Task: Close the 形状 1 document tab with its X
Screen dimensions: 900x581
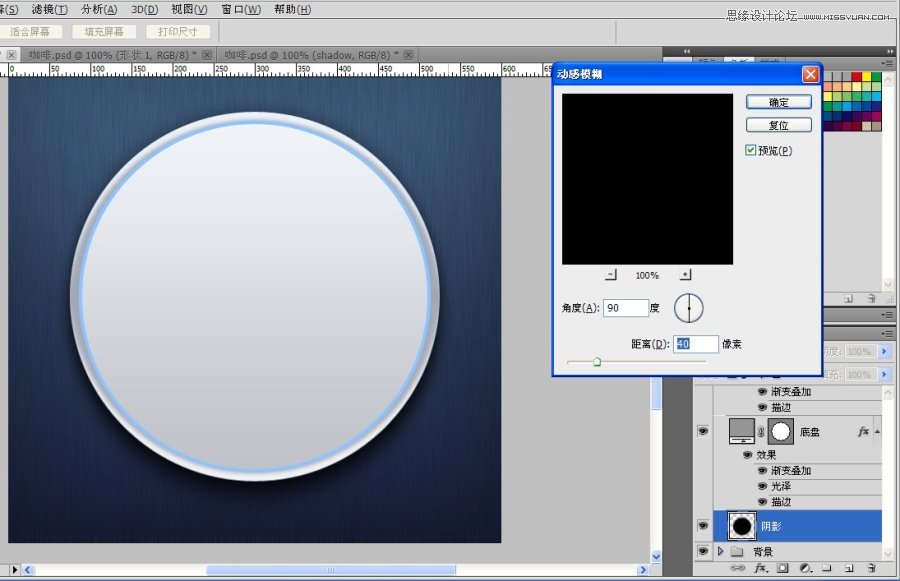Action: pyautogui.click(x=207, y=55)
